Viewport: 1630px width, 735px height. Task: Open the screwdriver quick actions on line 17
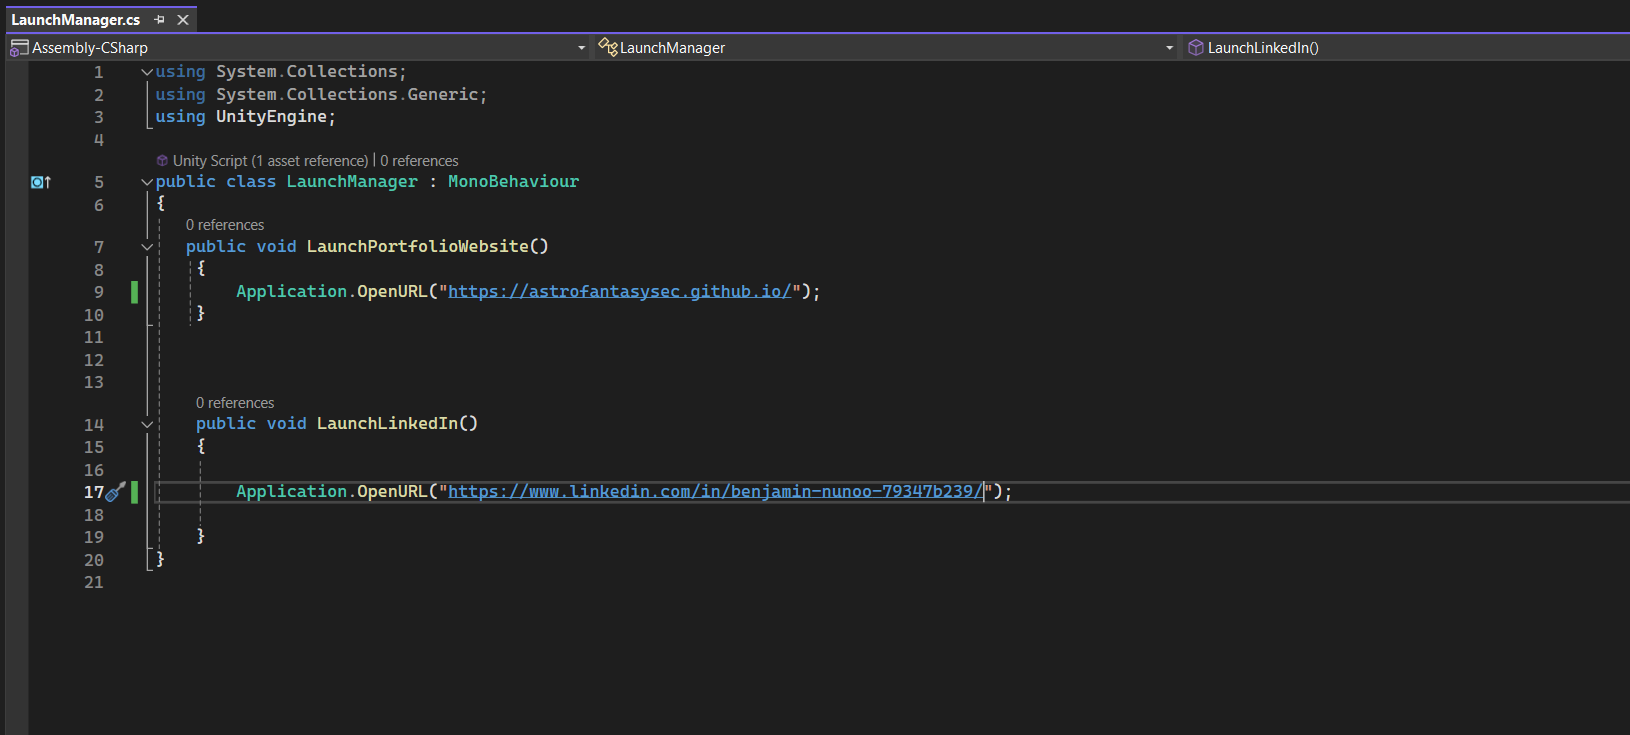coord(115,492)
